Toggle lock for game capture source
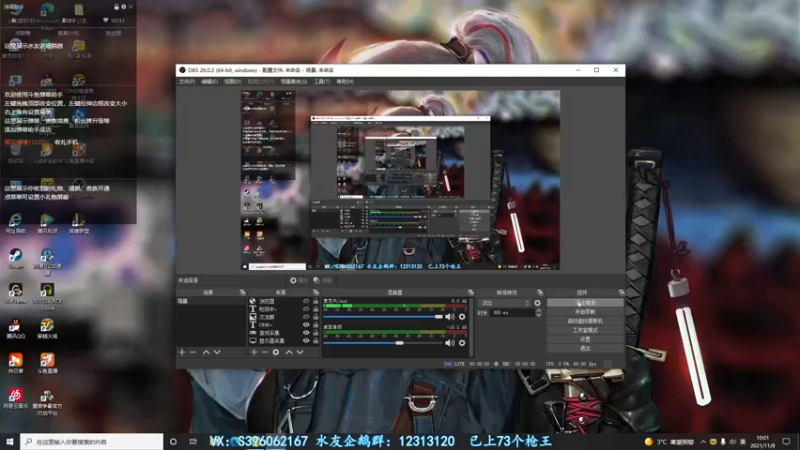This screenshot has width=800, height=450. click(315, 333)
